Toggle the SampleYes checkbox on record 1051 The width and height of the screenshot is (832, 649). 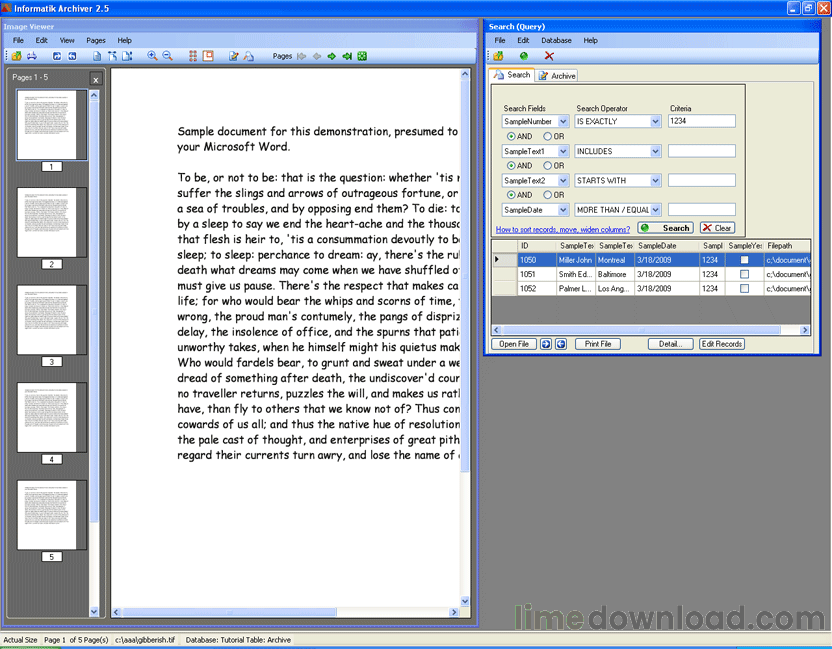tap(744, 274)
